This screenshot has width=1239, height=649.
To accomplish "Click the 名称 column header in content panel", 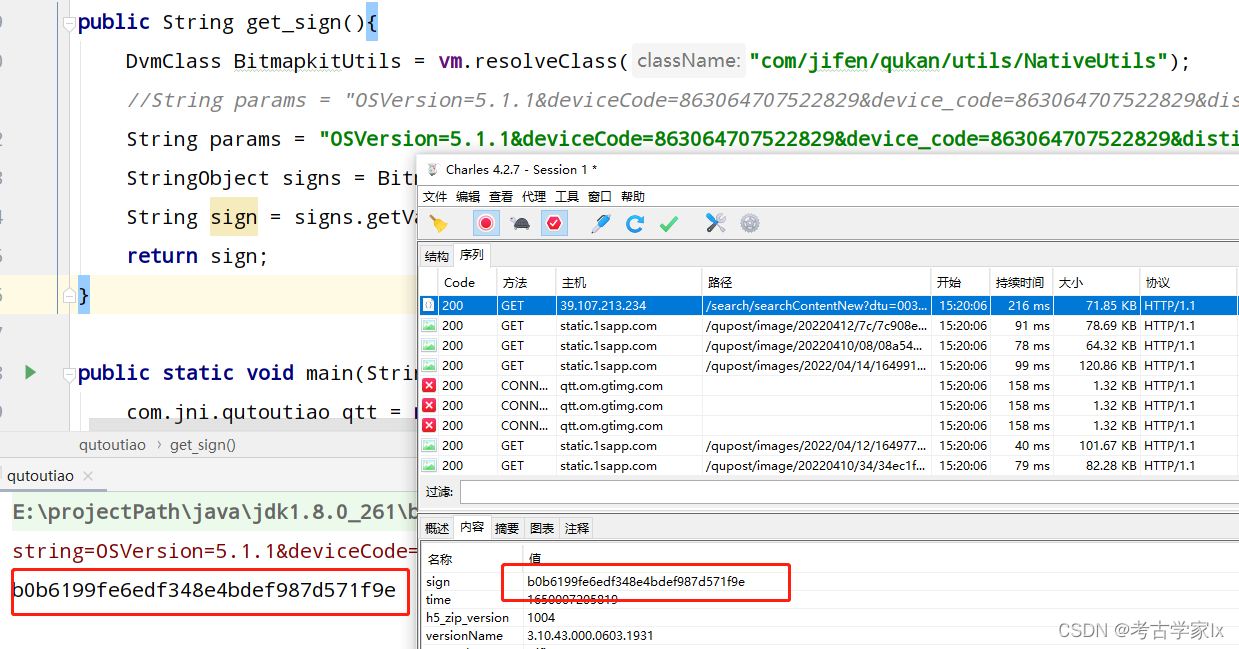I will (439, 559).
